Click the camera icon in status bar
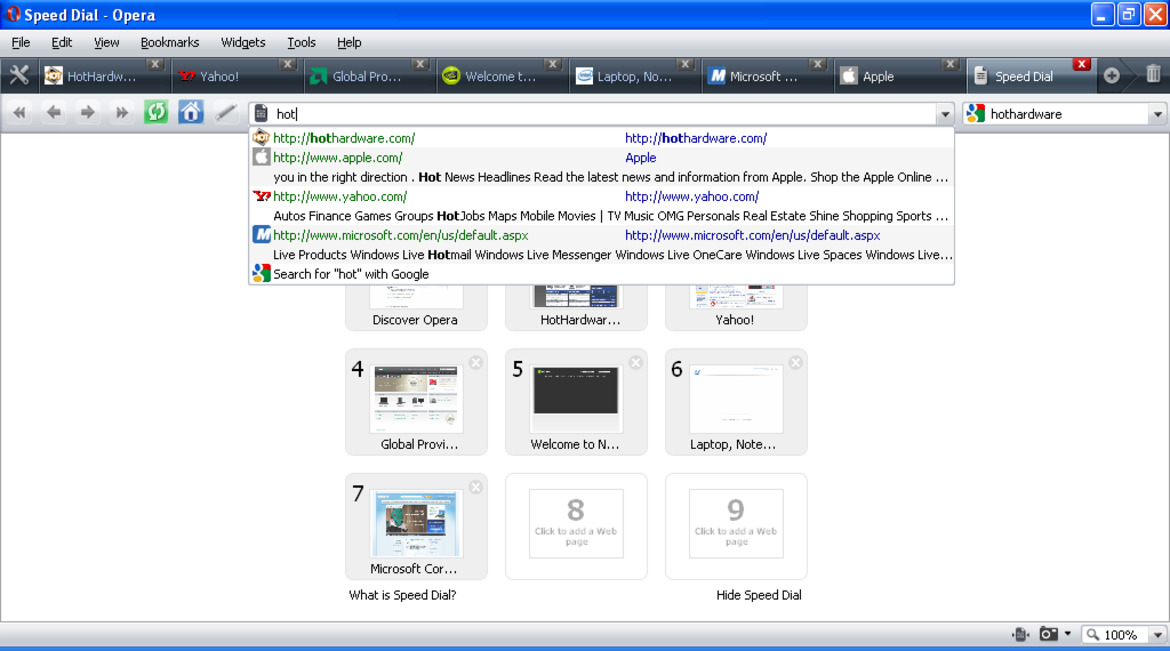Screen dimensions: 1170x651 (x=1048, y=635)
